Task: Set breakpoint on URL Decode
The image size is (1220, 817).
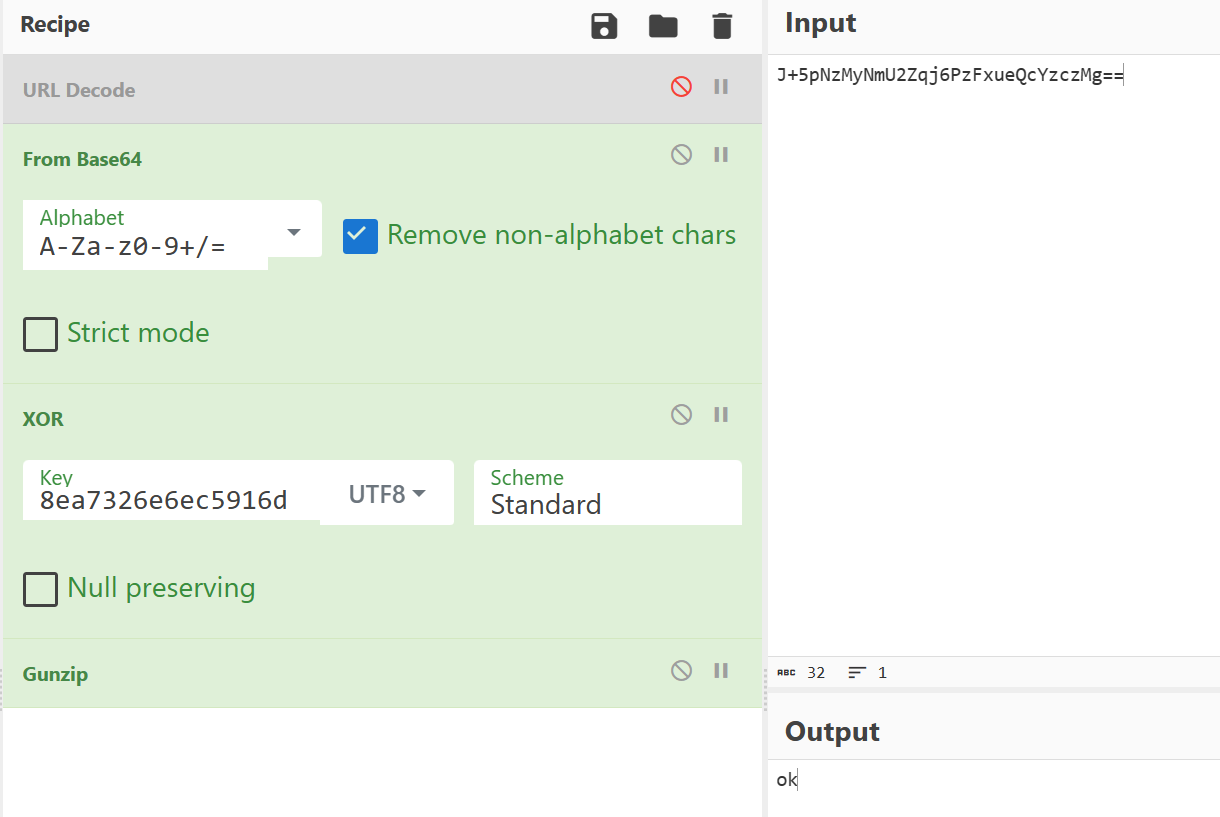Action: 721,87
